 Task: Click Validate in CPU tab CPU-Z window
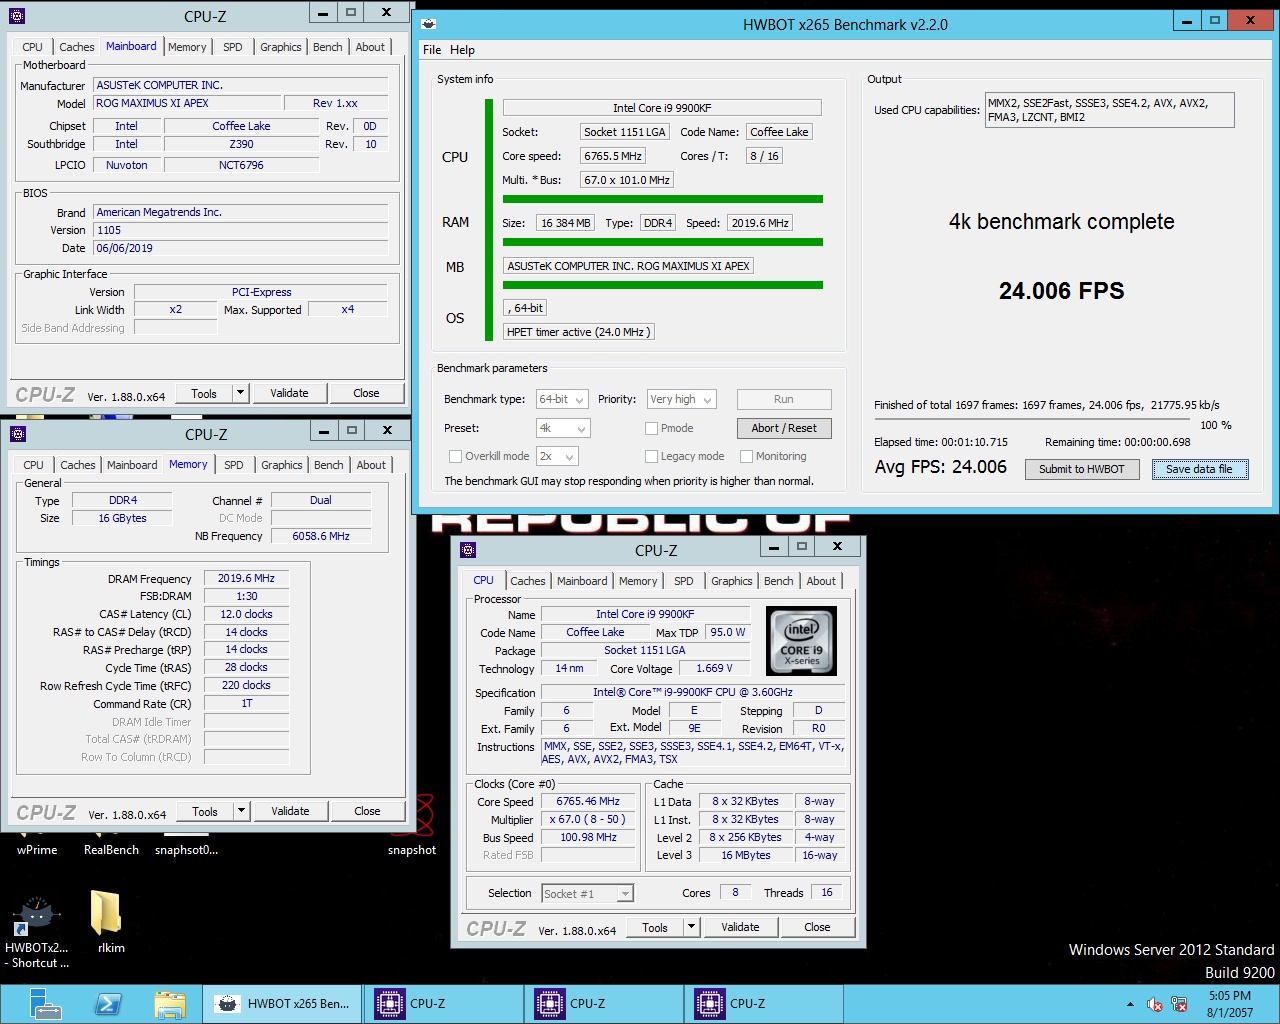click(x=740, y=927)
